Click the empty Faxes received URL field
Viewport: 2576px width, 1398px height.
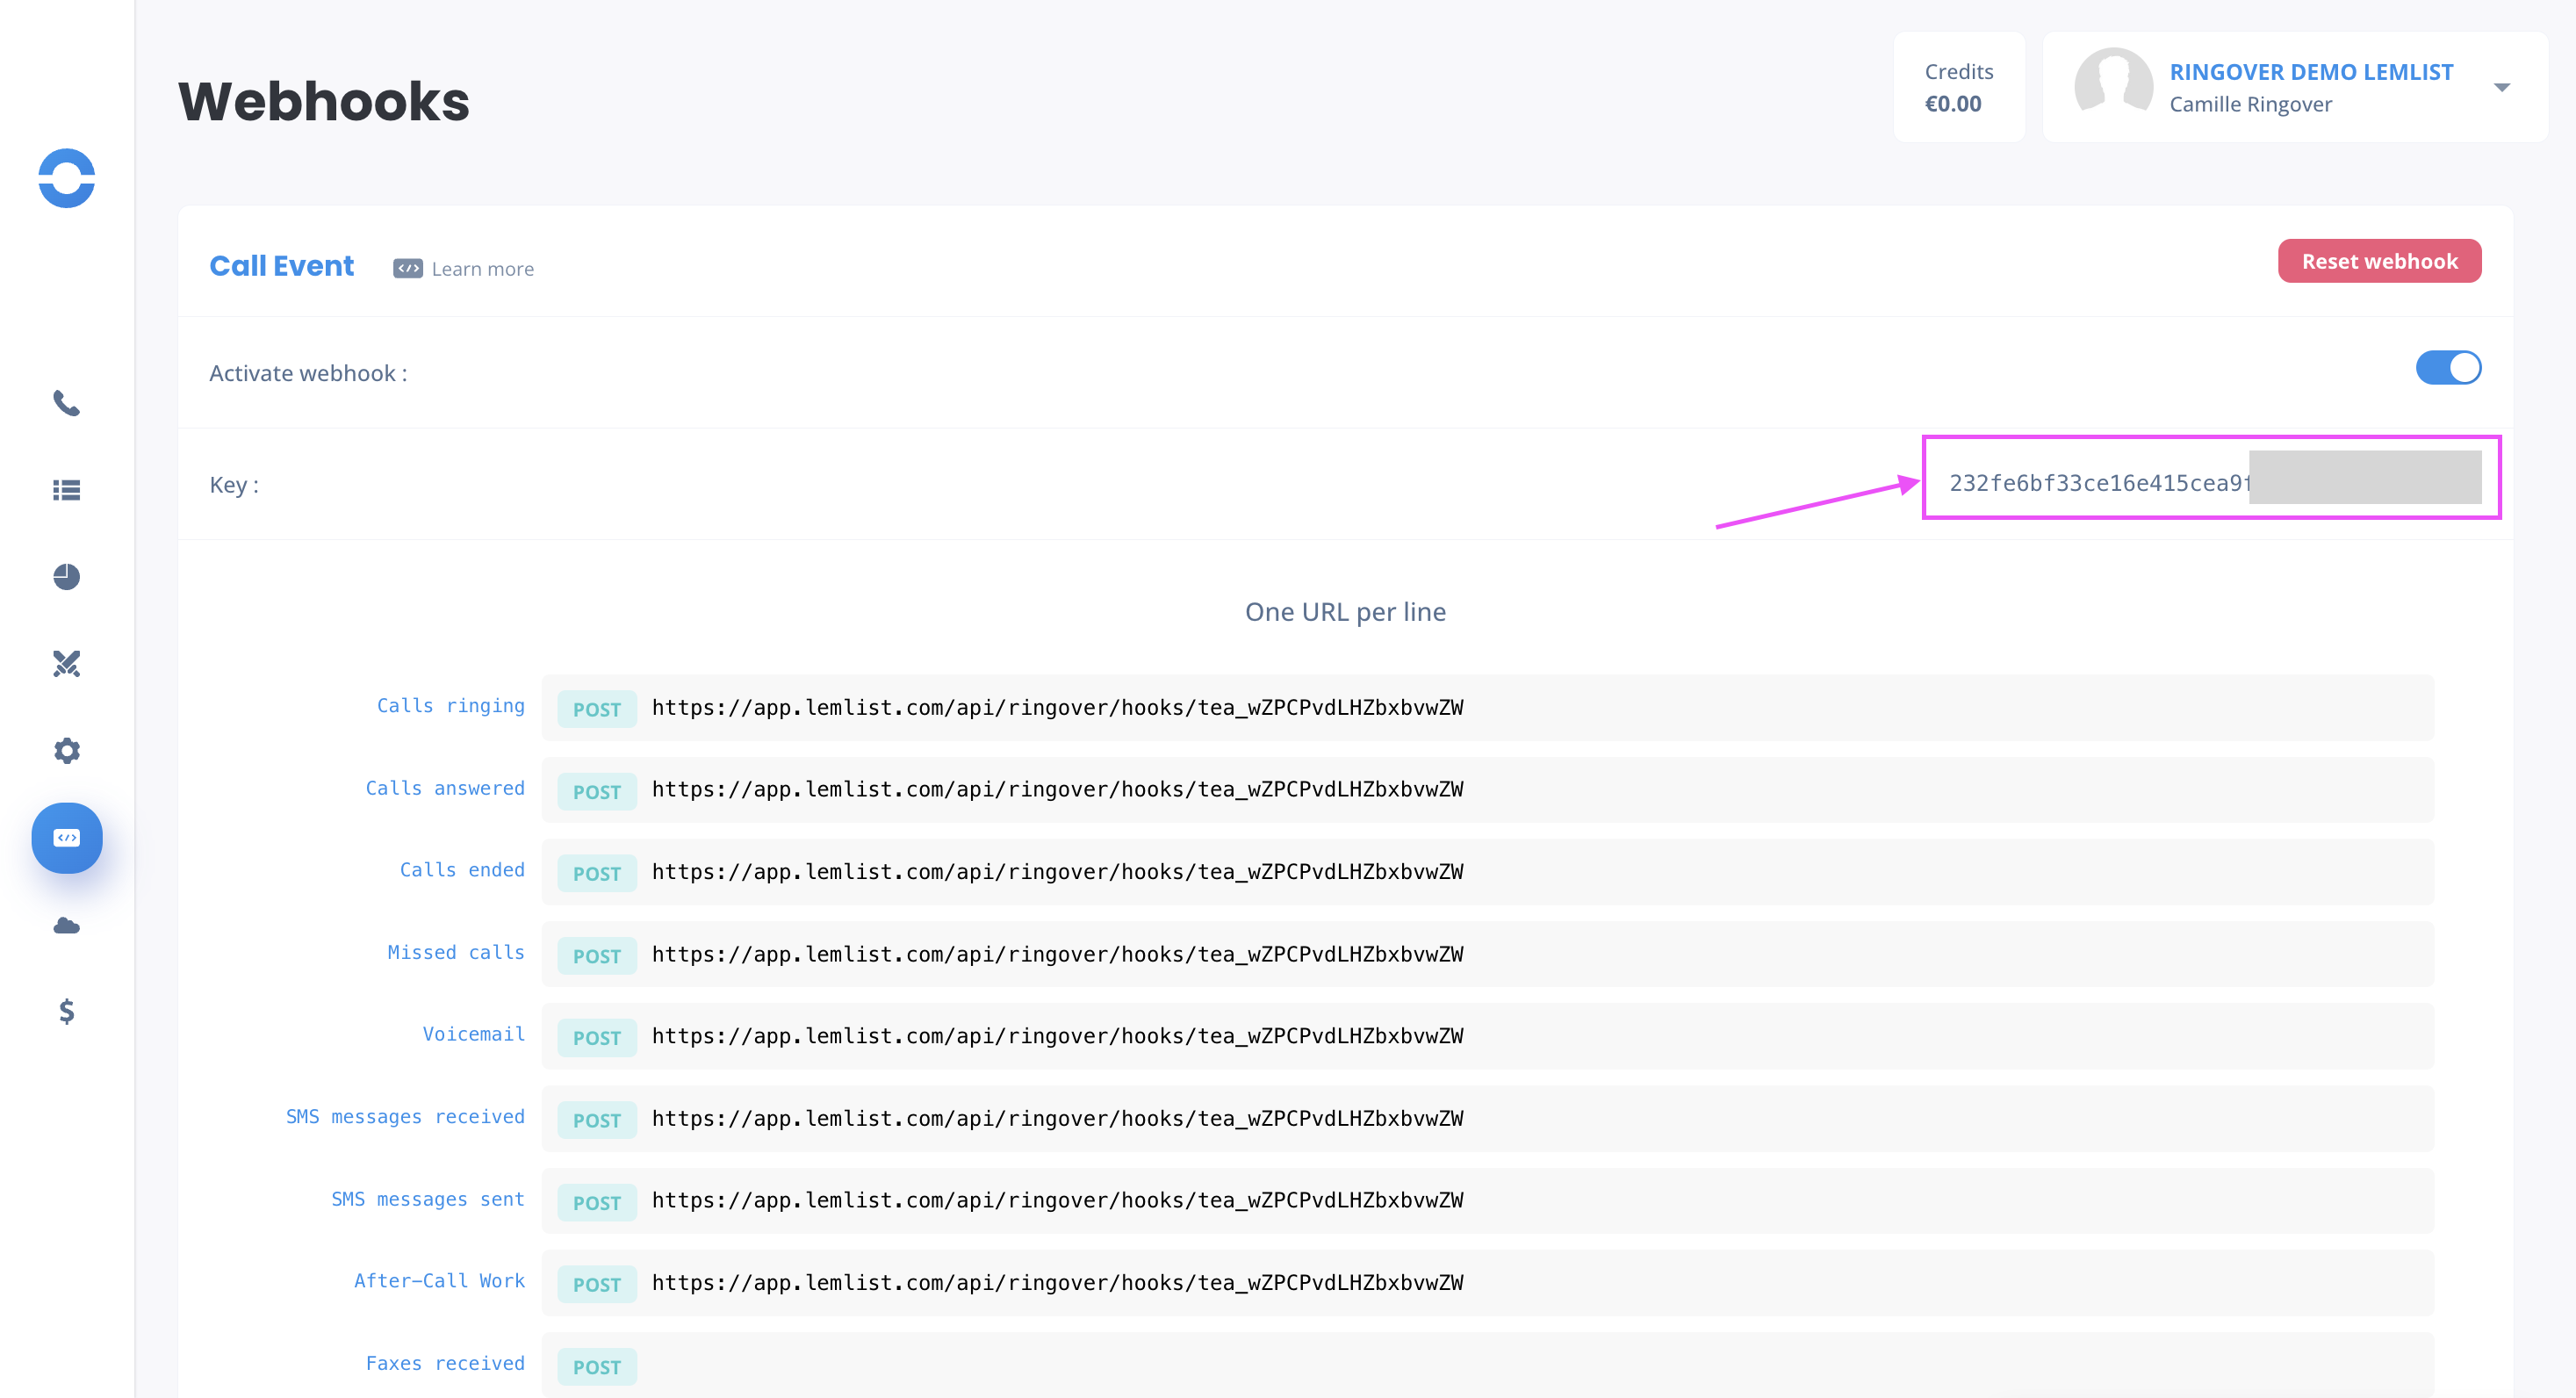click(x=1487, y=1365)
